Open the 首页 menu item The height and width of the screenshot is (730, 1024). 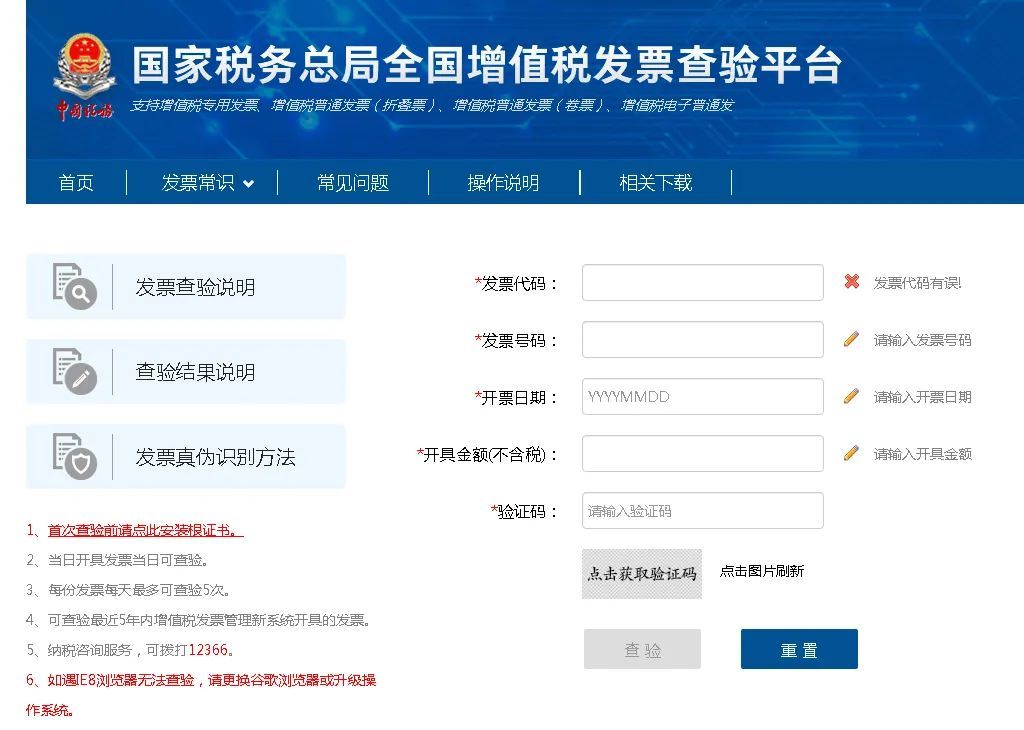tap(76, 183)
